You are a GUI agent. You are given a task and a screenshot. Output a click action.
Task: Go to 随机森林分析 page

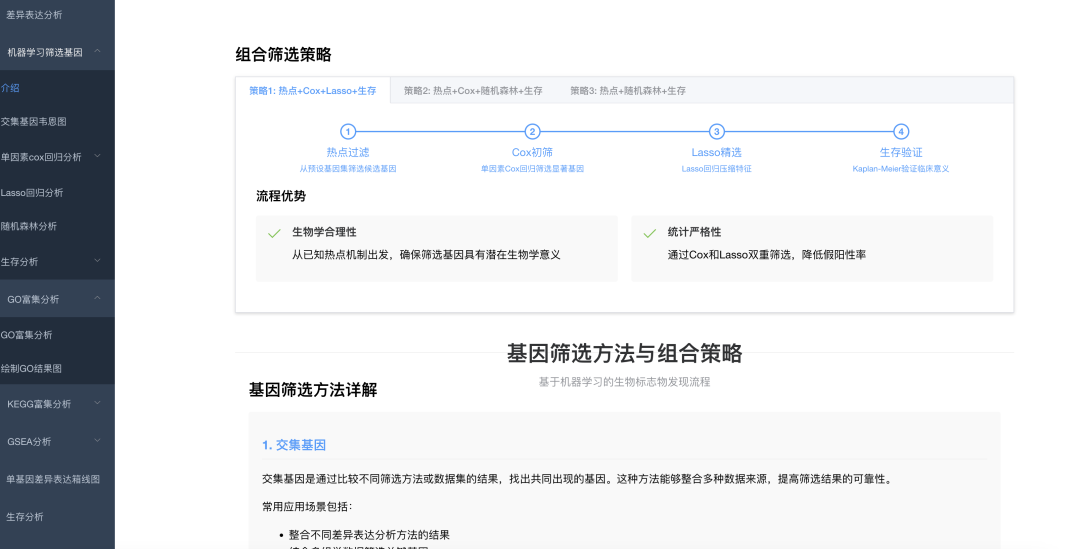(x=29, y=226)
